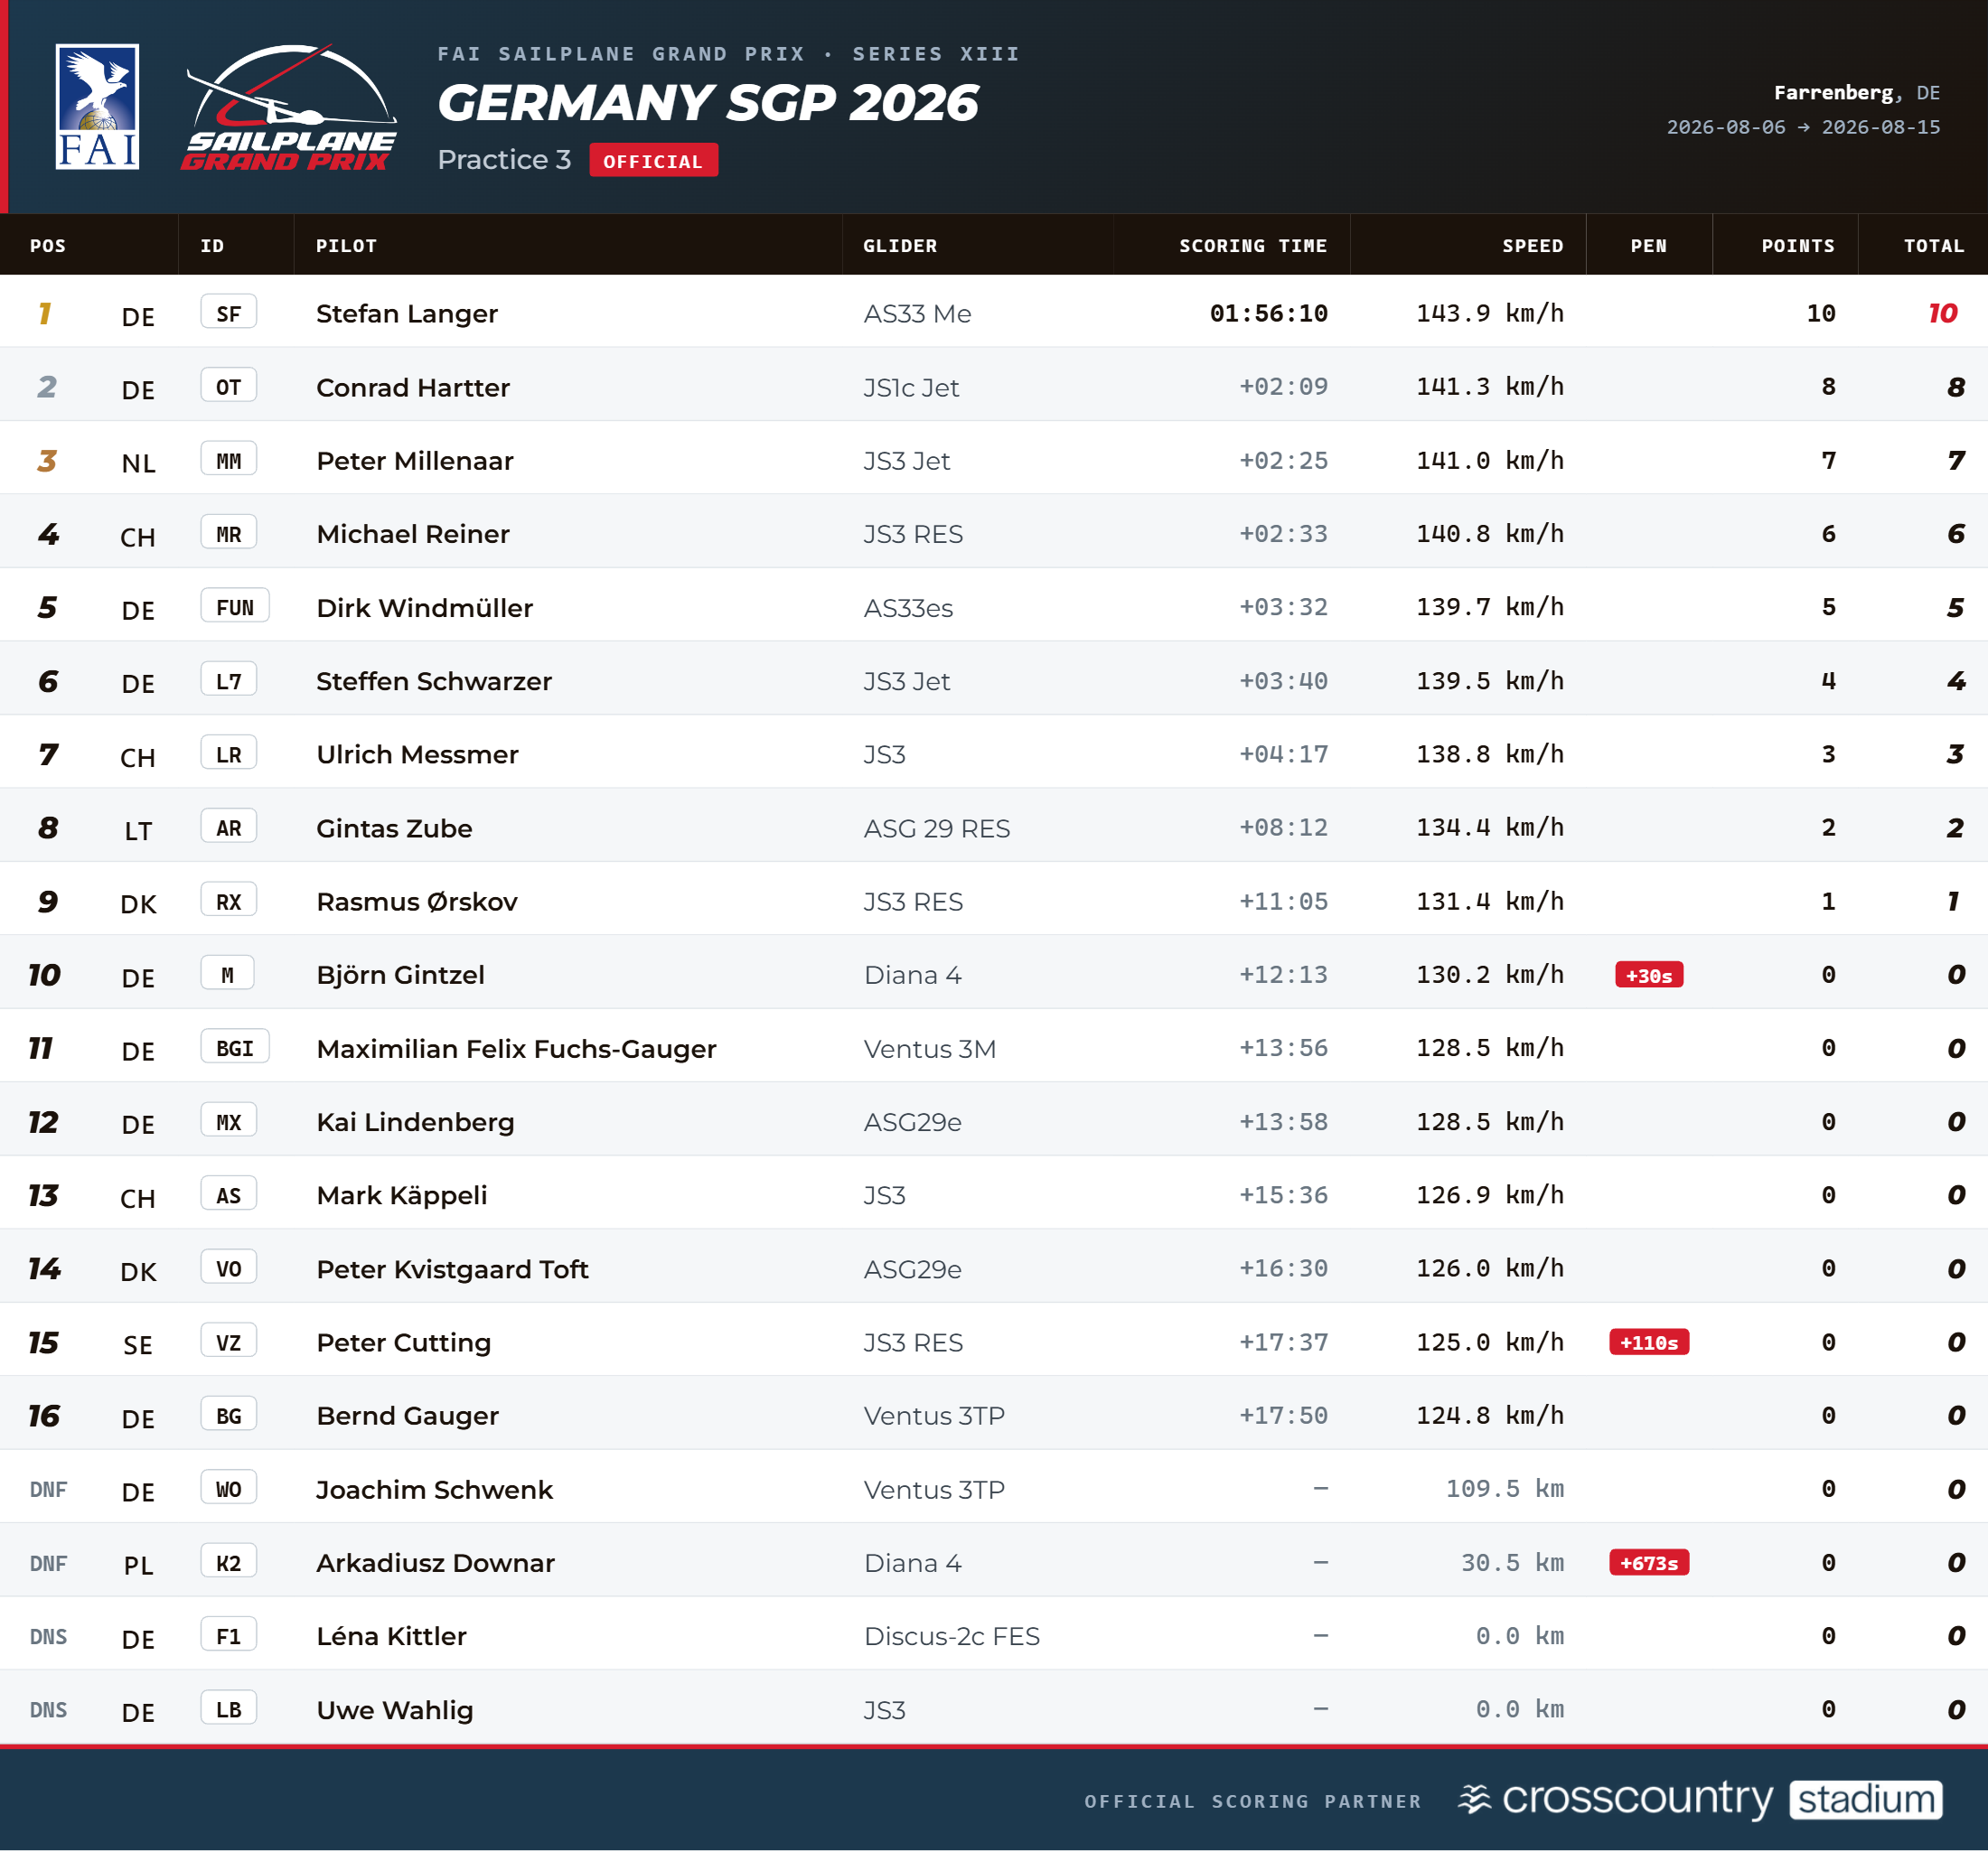The width and height of the screenshot is (1988, 1852).
Task: Select pilot name Björn Gintzel
Action: (x=400, y=975)
